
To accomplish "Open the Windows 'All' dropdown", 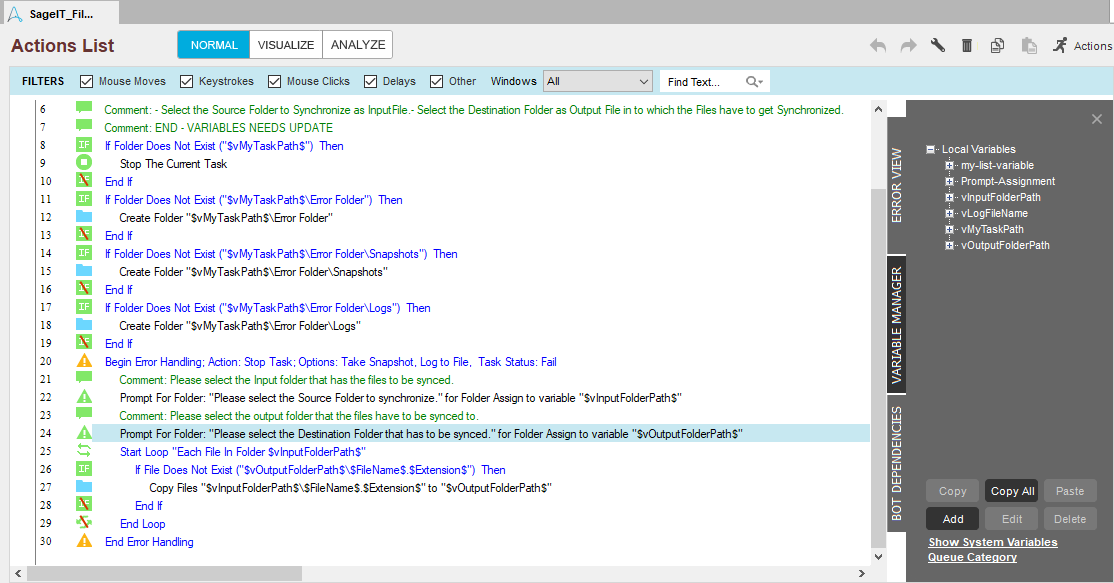I will [x=597, y=81].
